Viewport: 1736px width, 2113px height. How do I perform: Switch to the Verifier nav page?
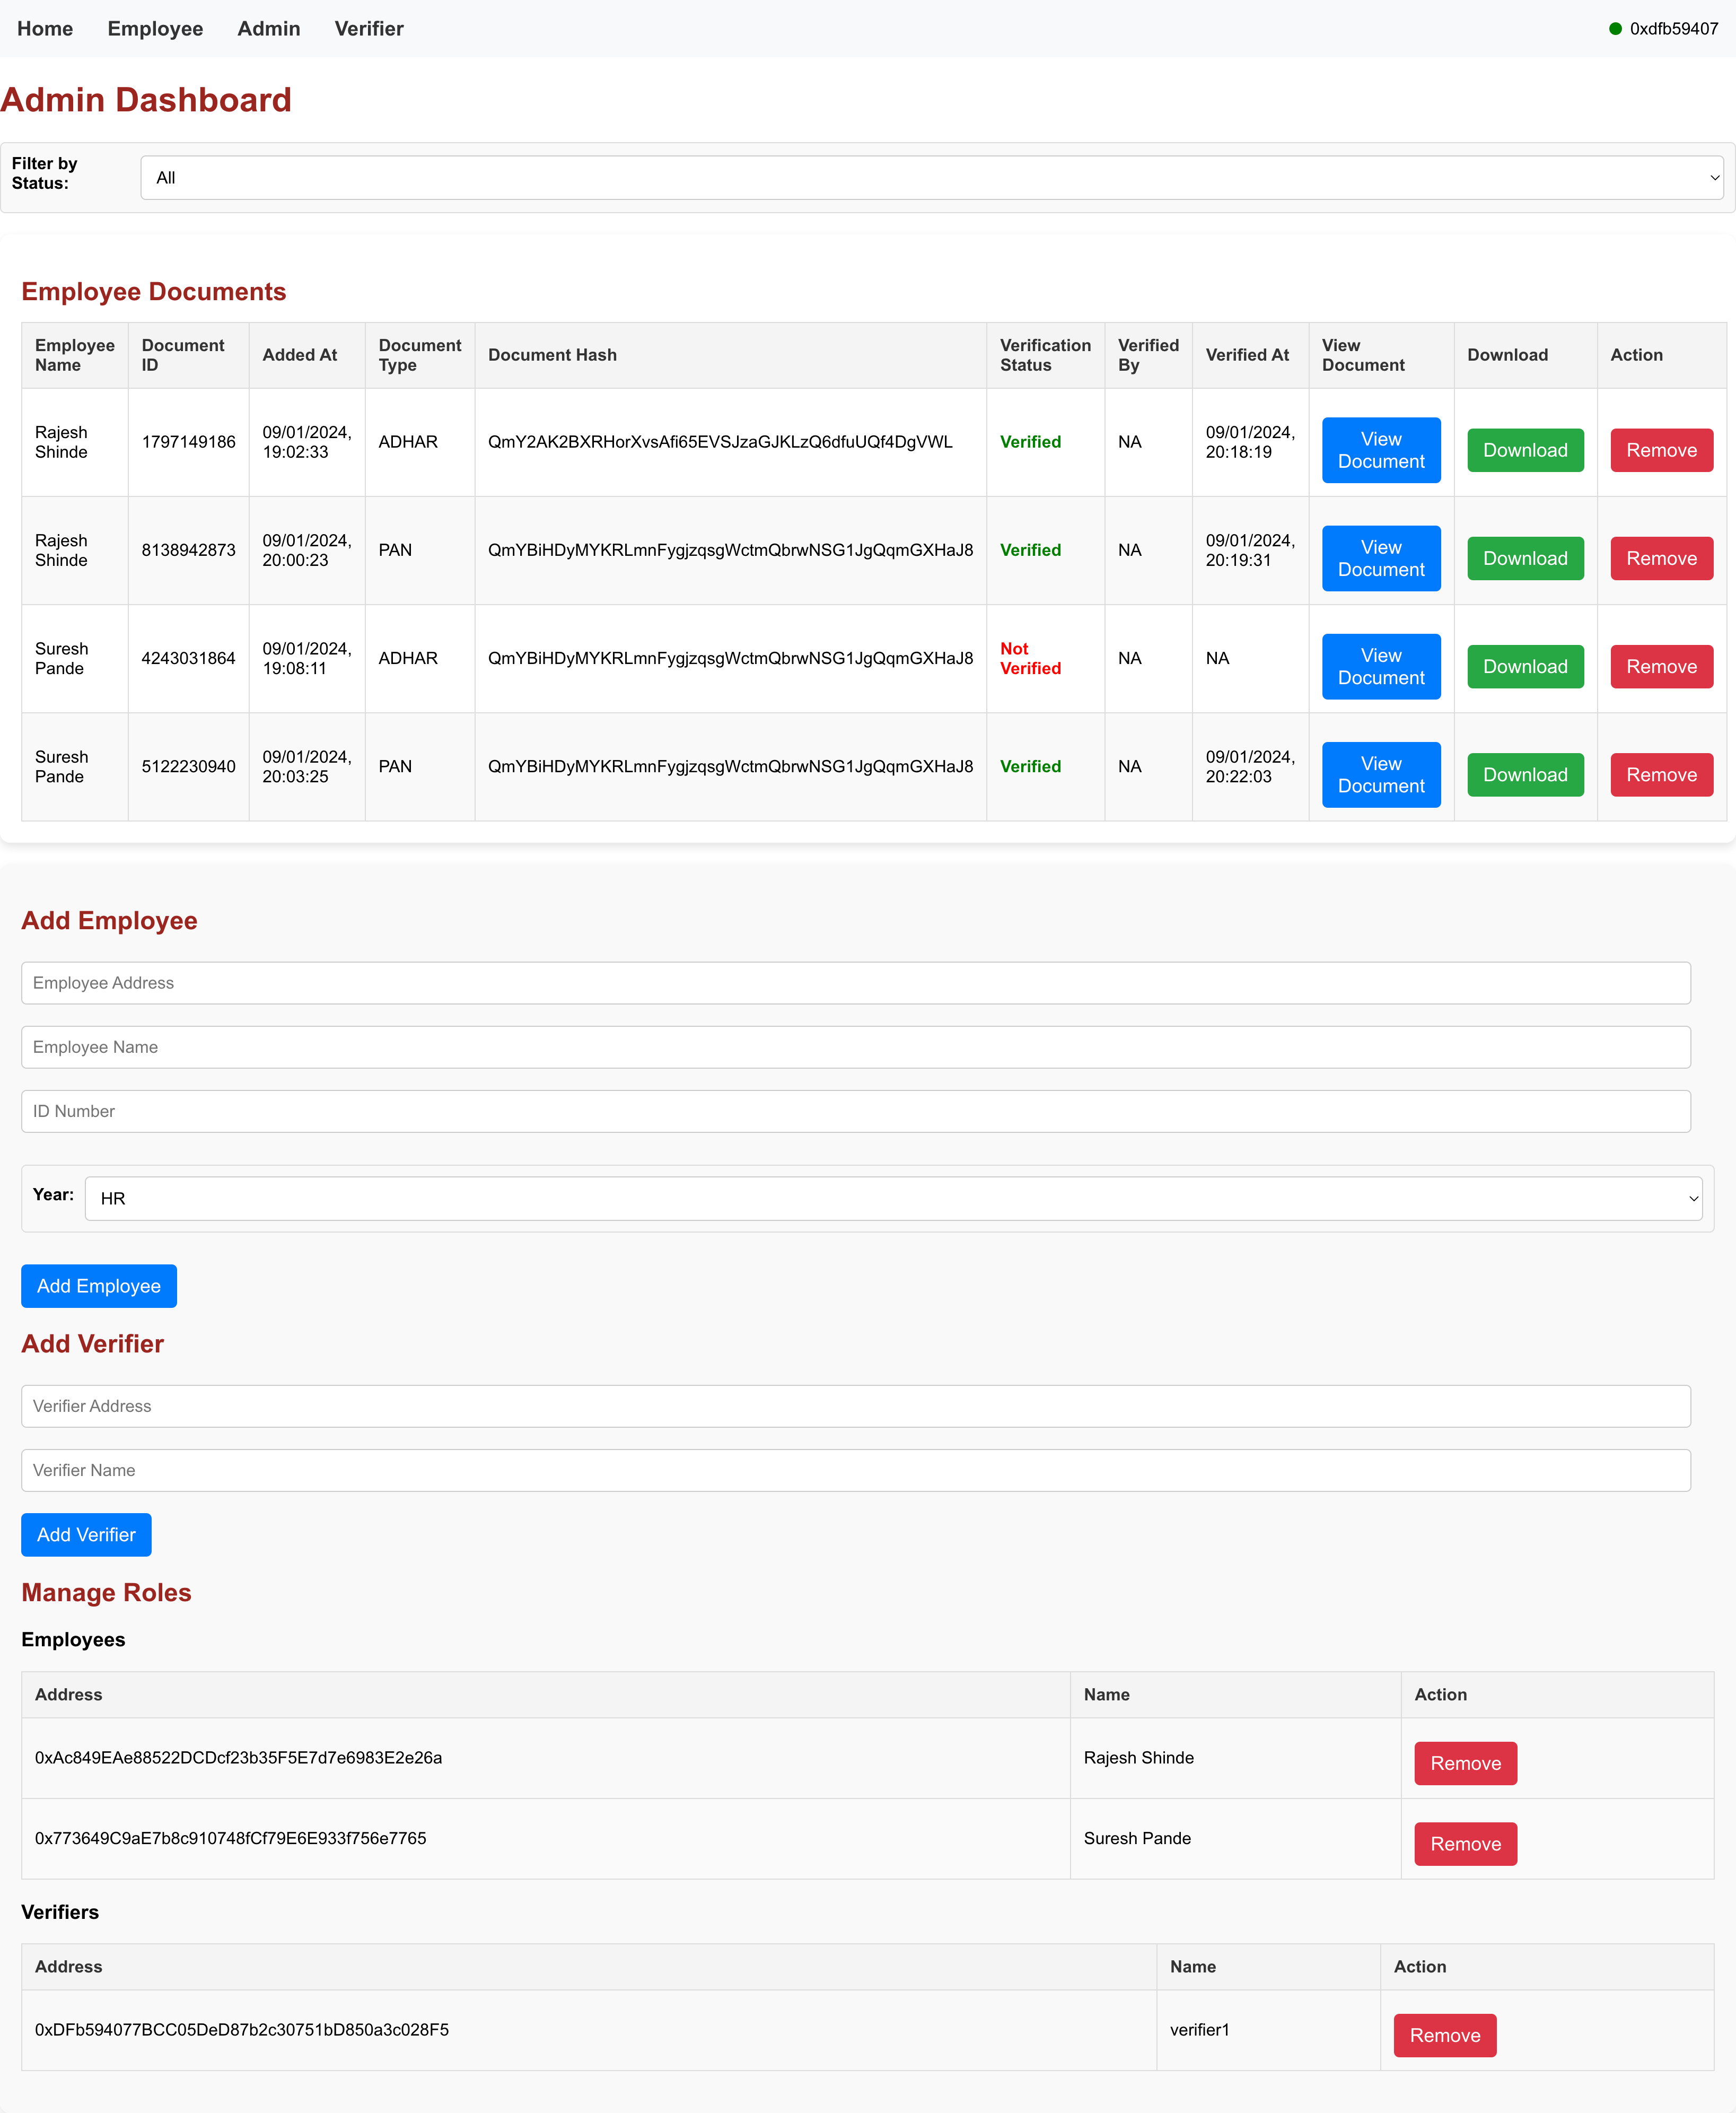[x=369, y=29]
